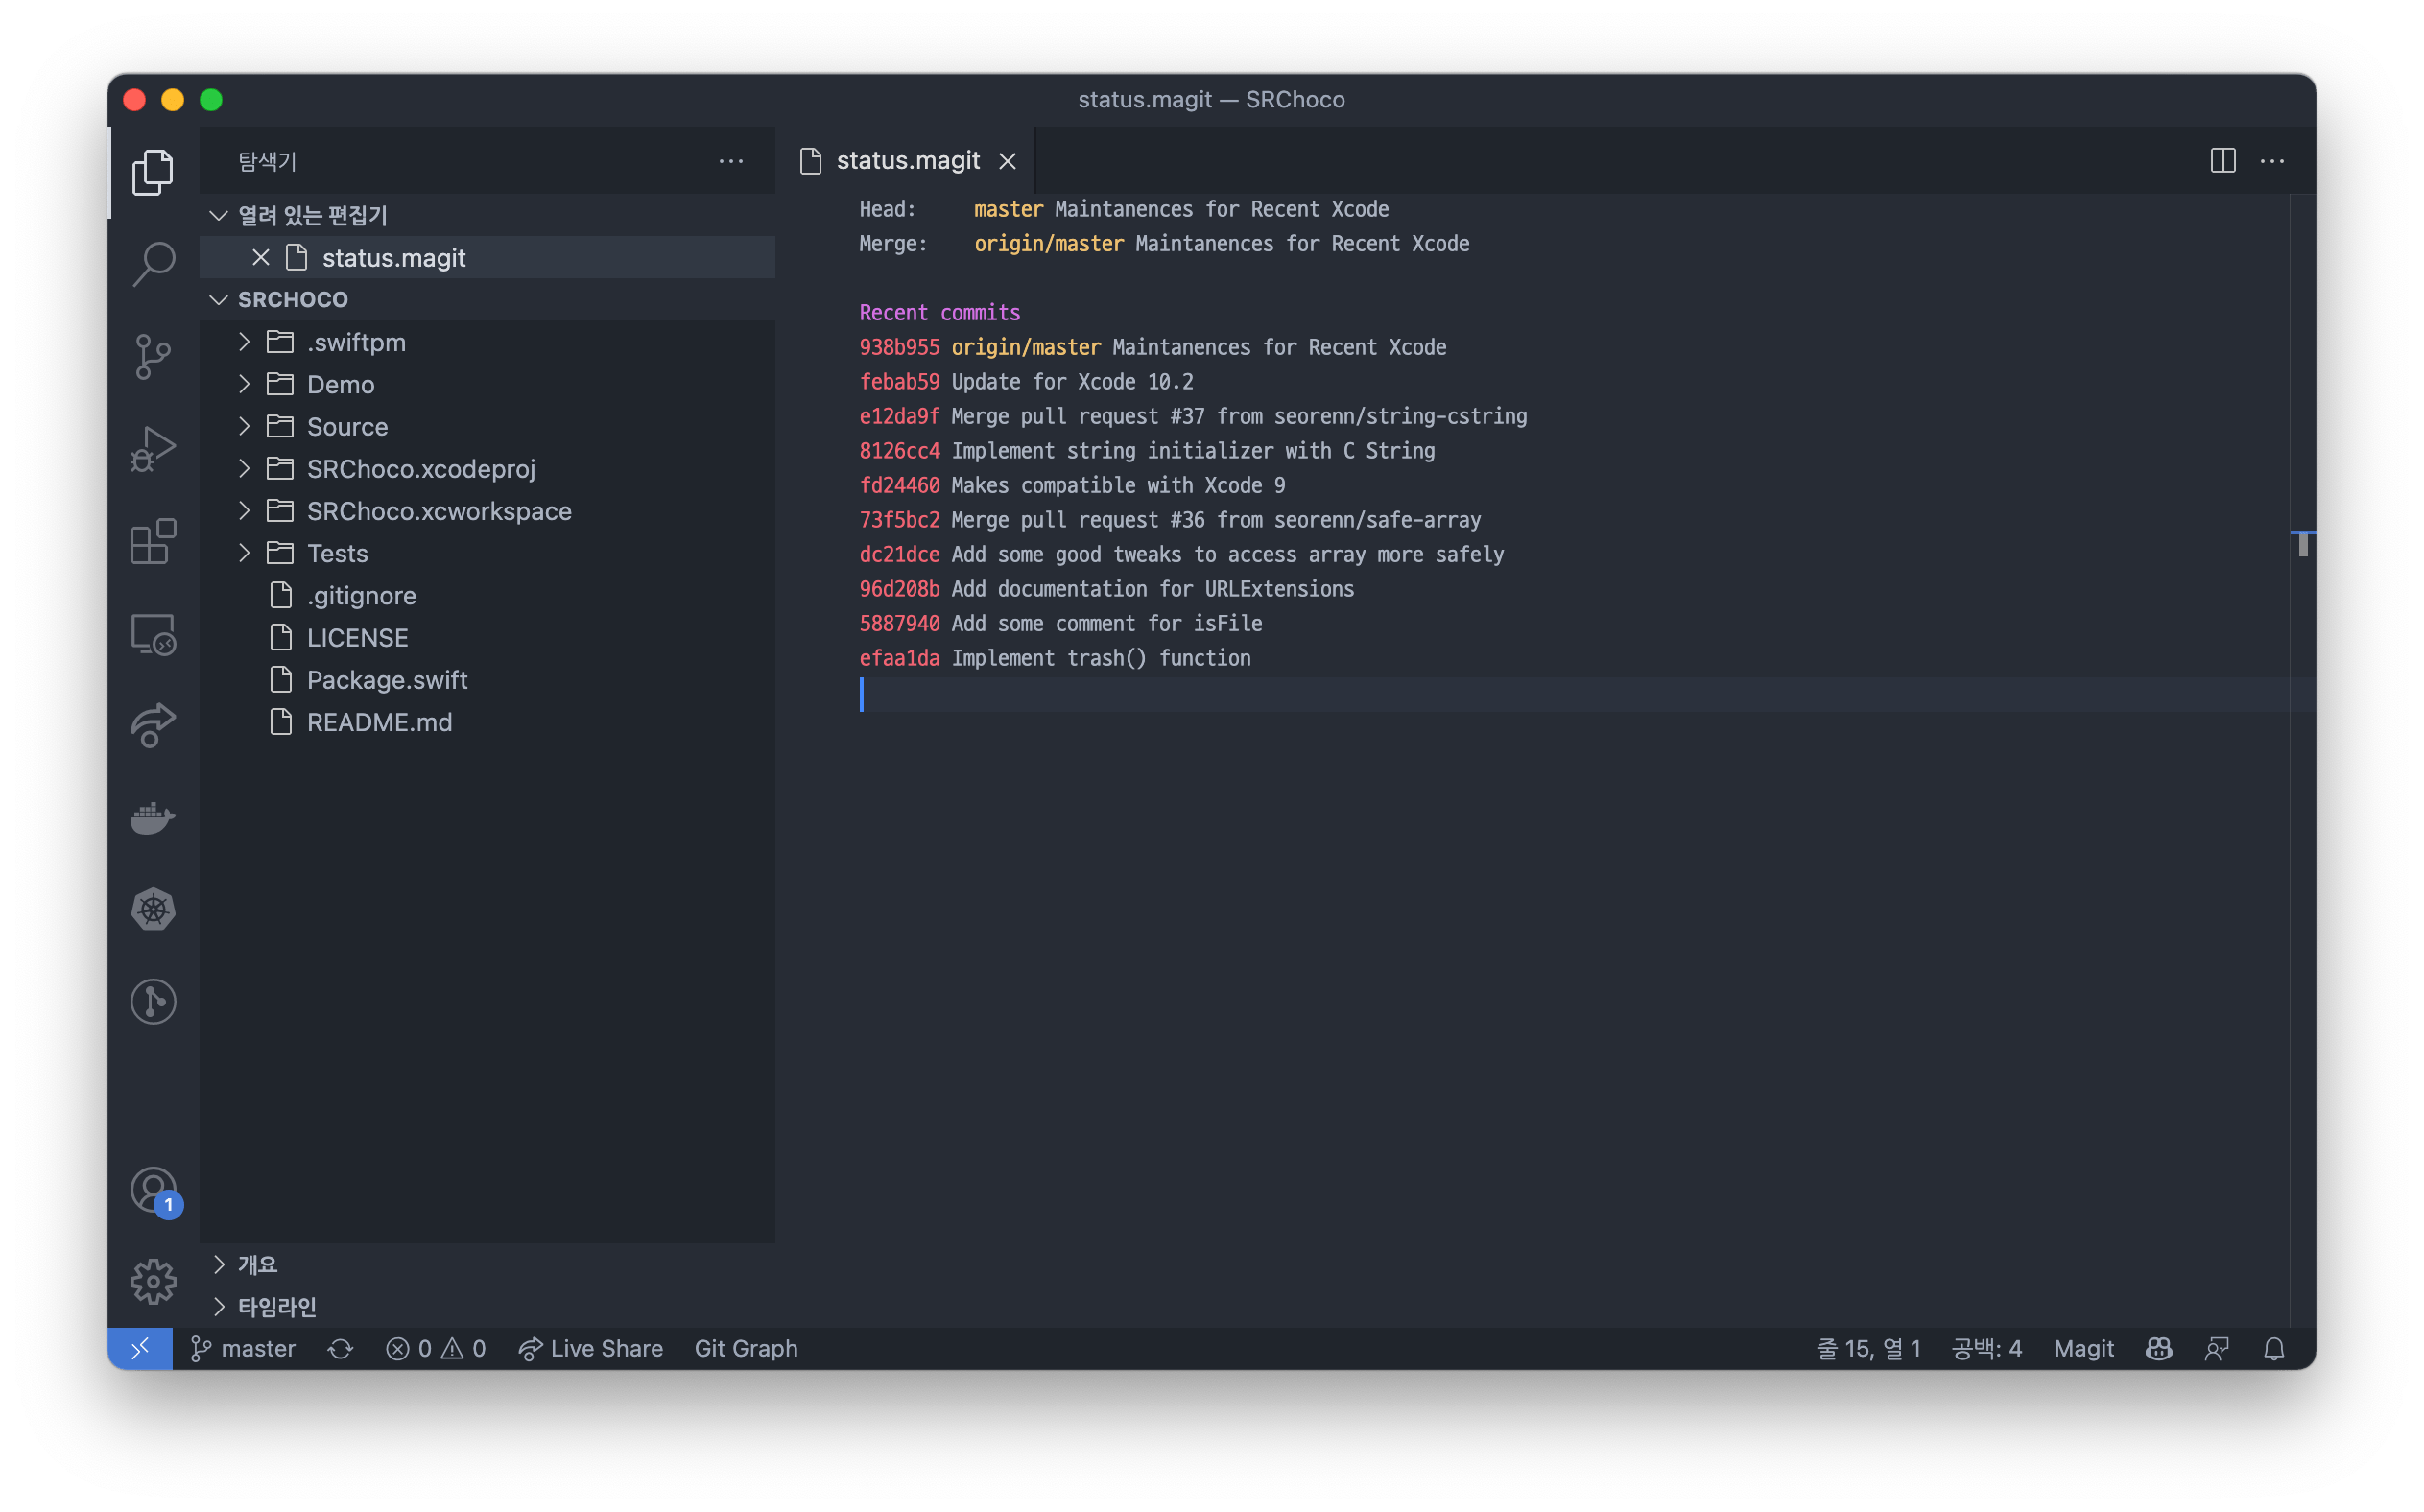Expand the Source folder

point(346,427)
